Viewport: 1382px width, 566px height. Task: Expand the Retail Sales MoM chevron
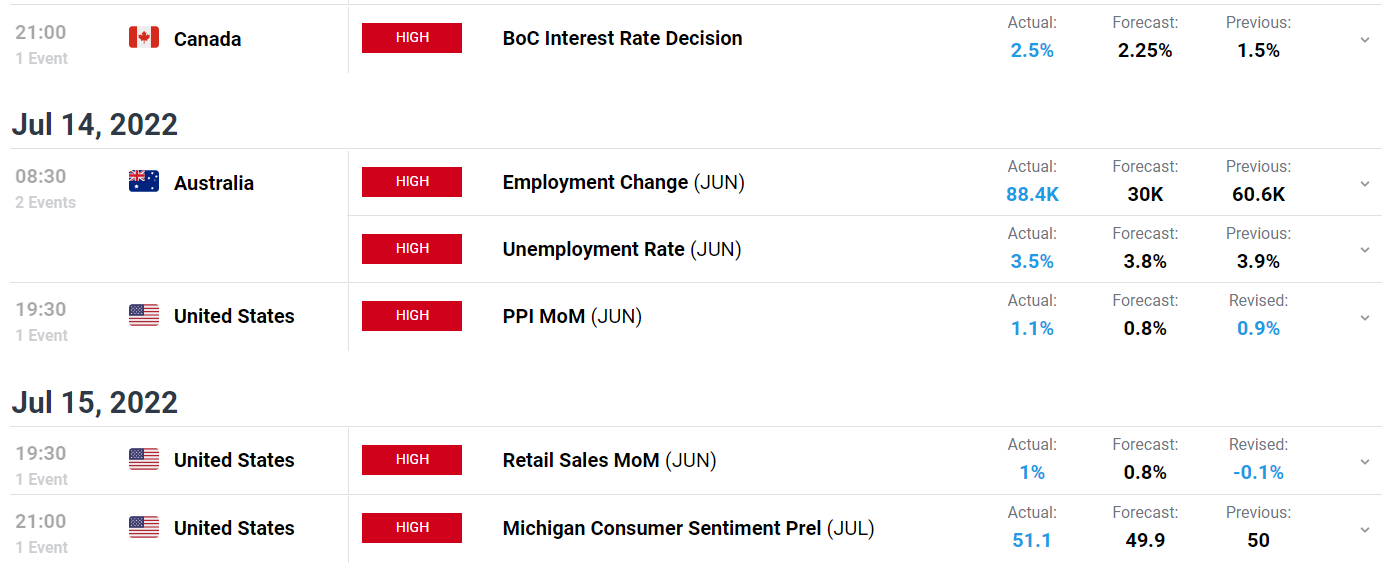1365,461
